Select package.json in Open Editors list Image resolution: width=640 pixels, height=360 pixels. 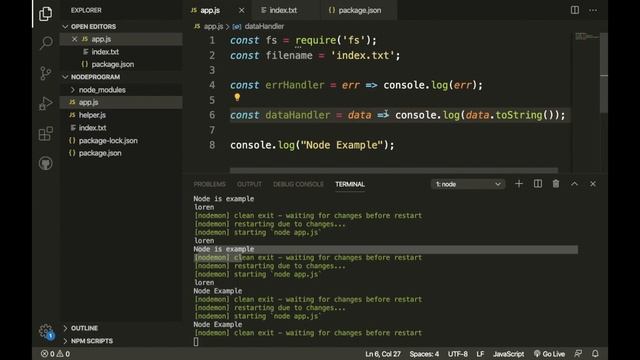pyautogui.click(x=113, y=64)
